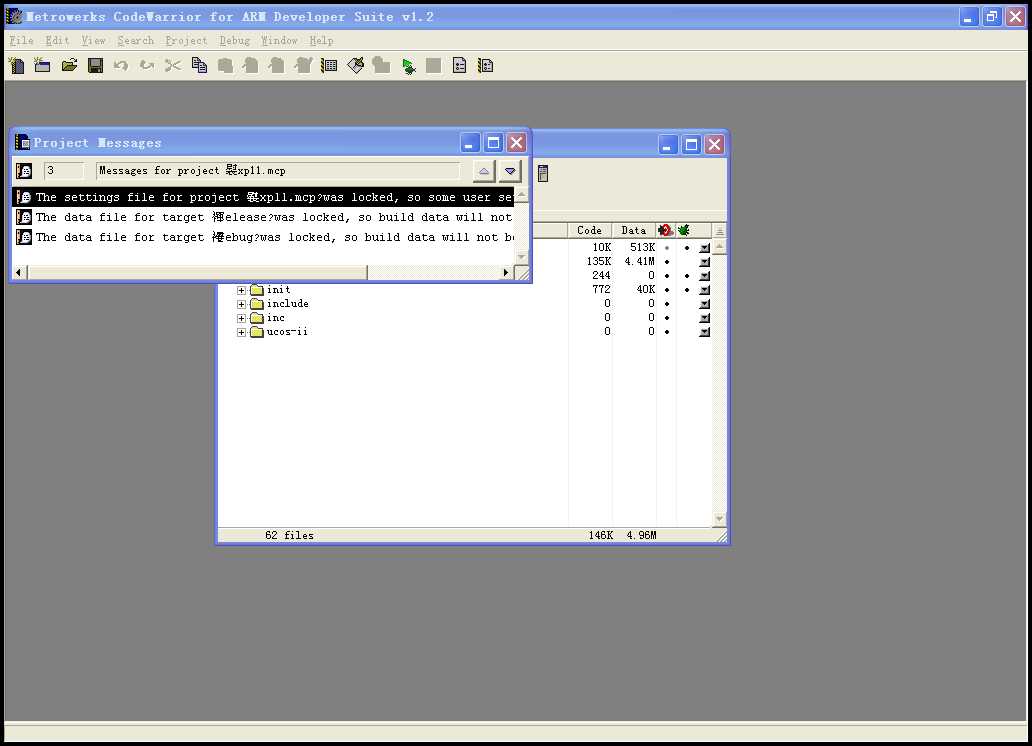Toggle debug dot in the 10K row
The width and height of the screenshot is (1032, 746).
click(686, 248)
